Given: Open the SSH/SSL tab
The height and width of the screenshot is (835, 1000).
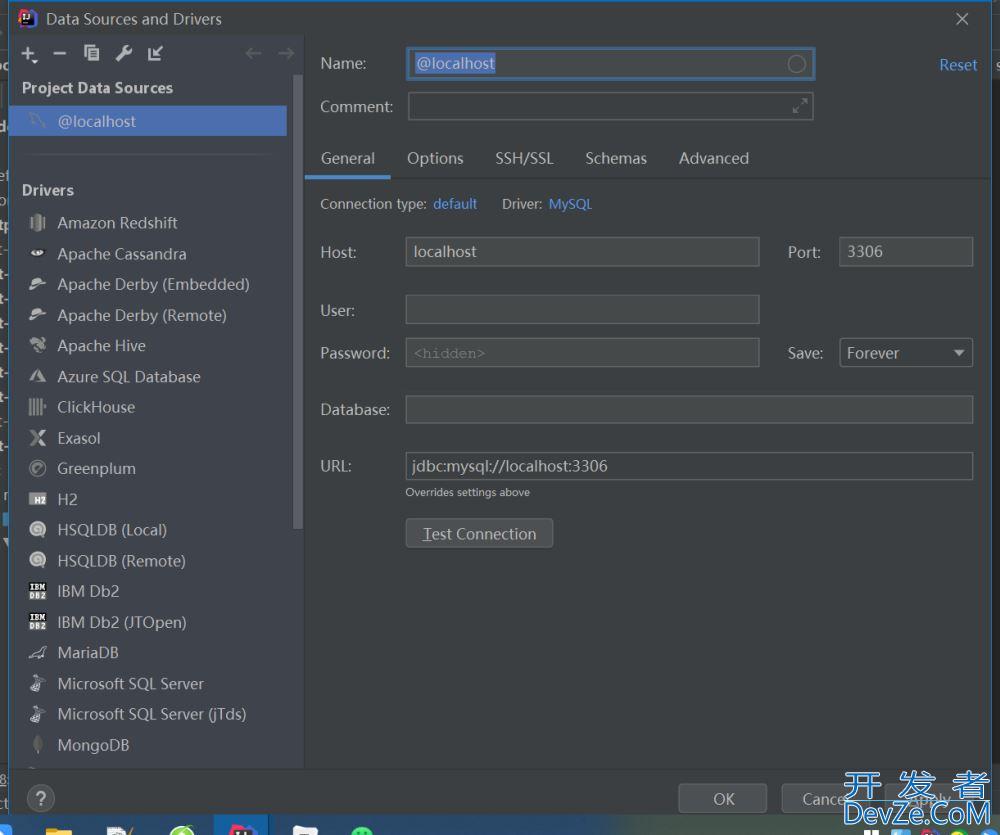Looking at the screenshot, I should pyautogui.click(x=524, y=158).
